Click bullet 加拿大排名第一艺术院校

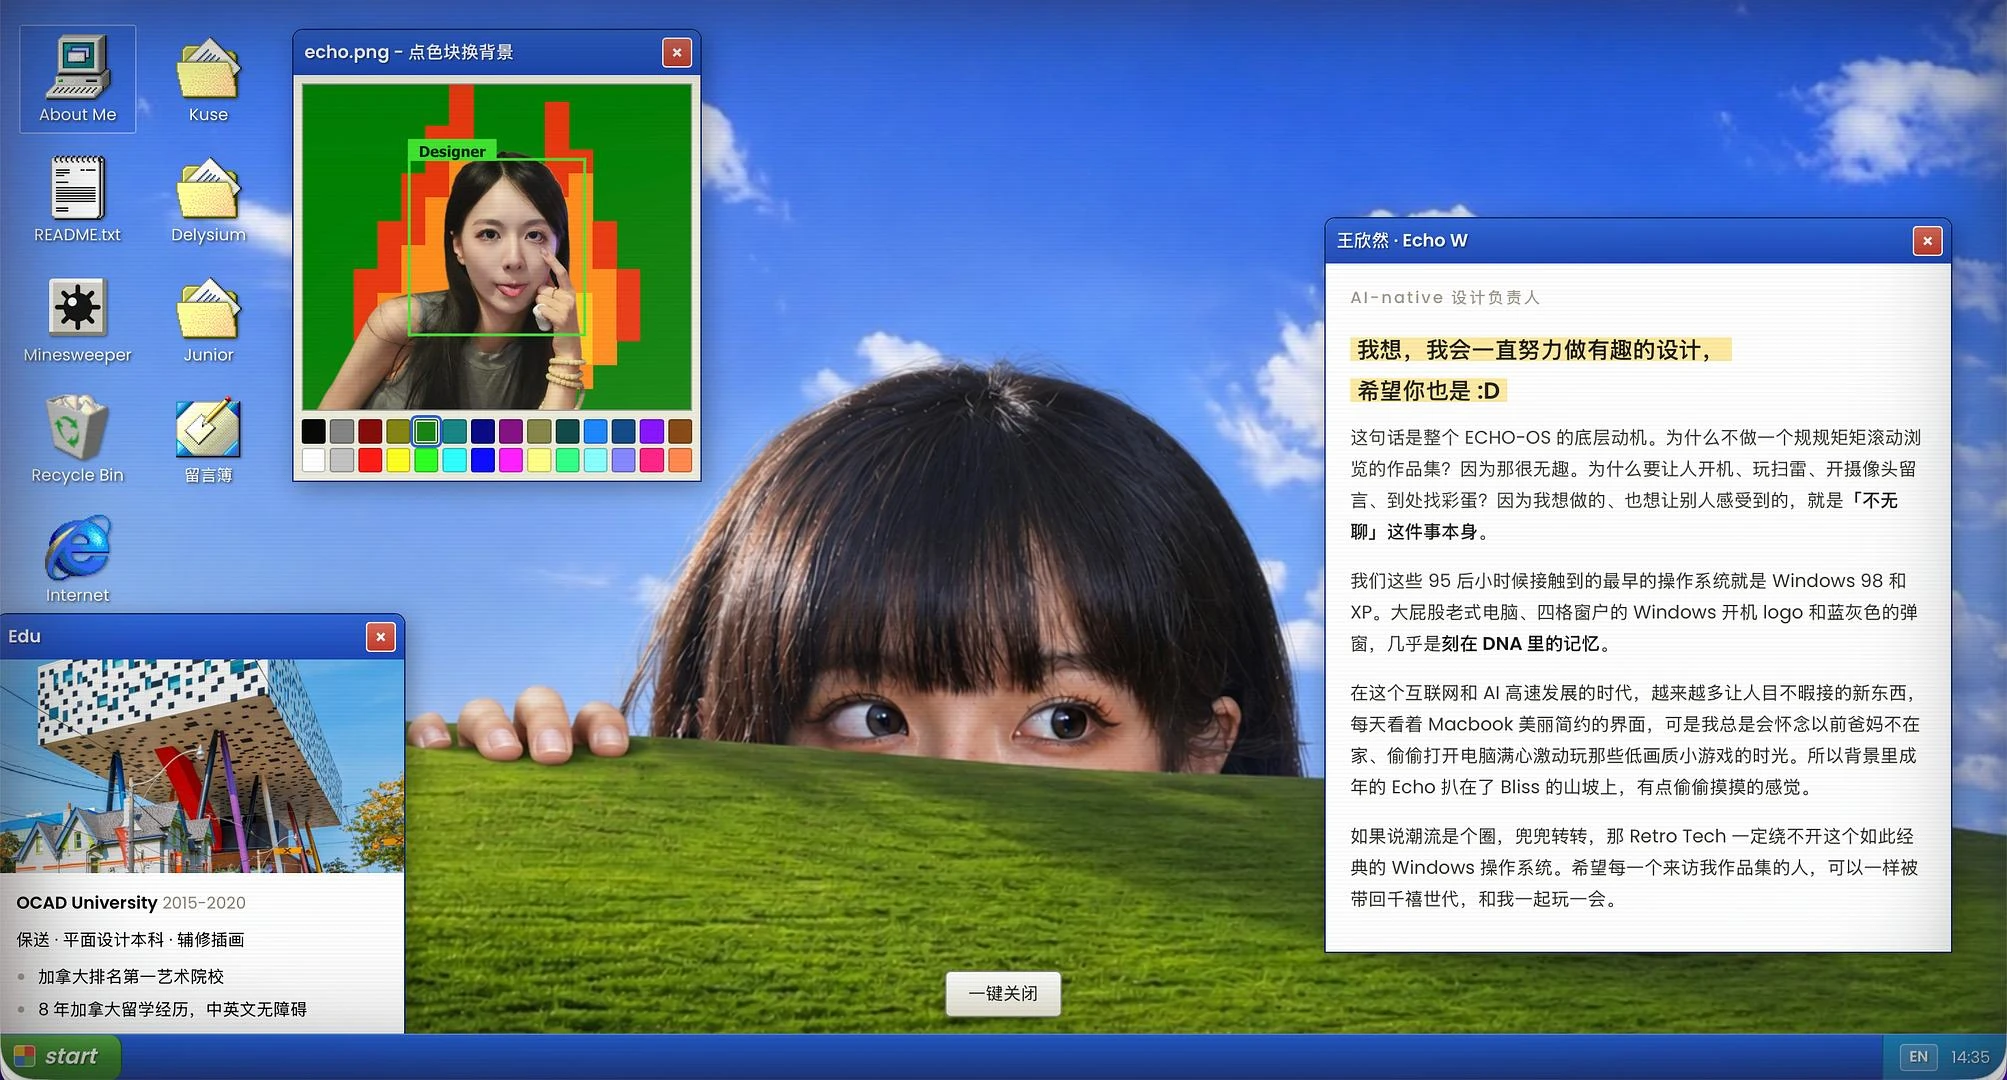(131, 976)
